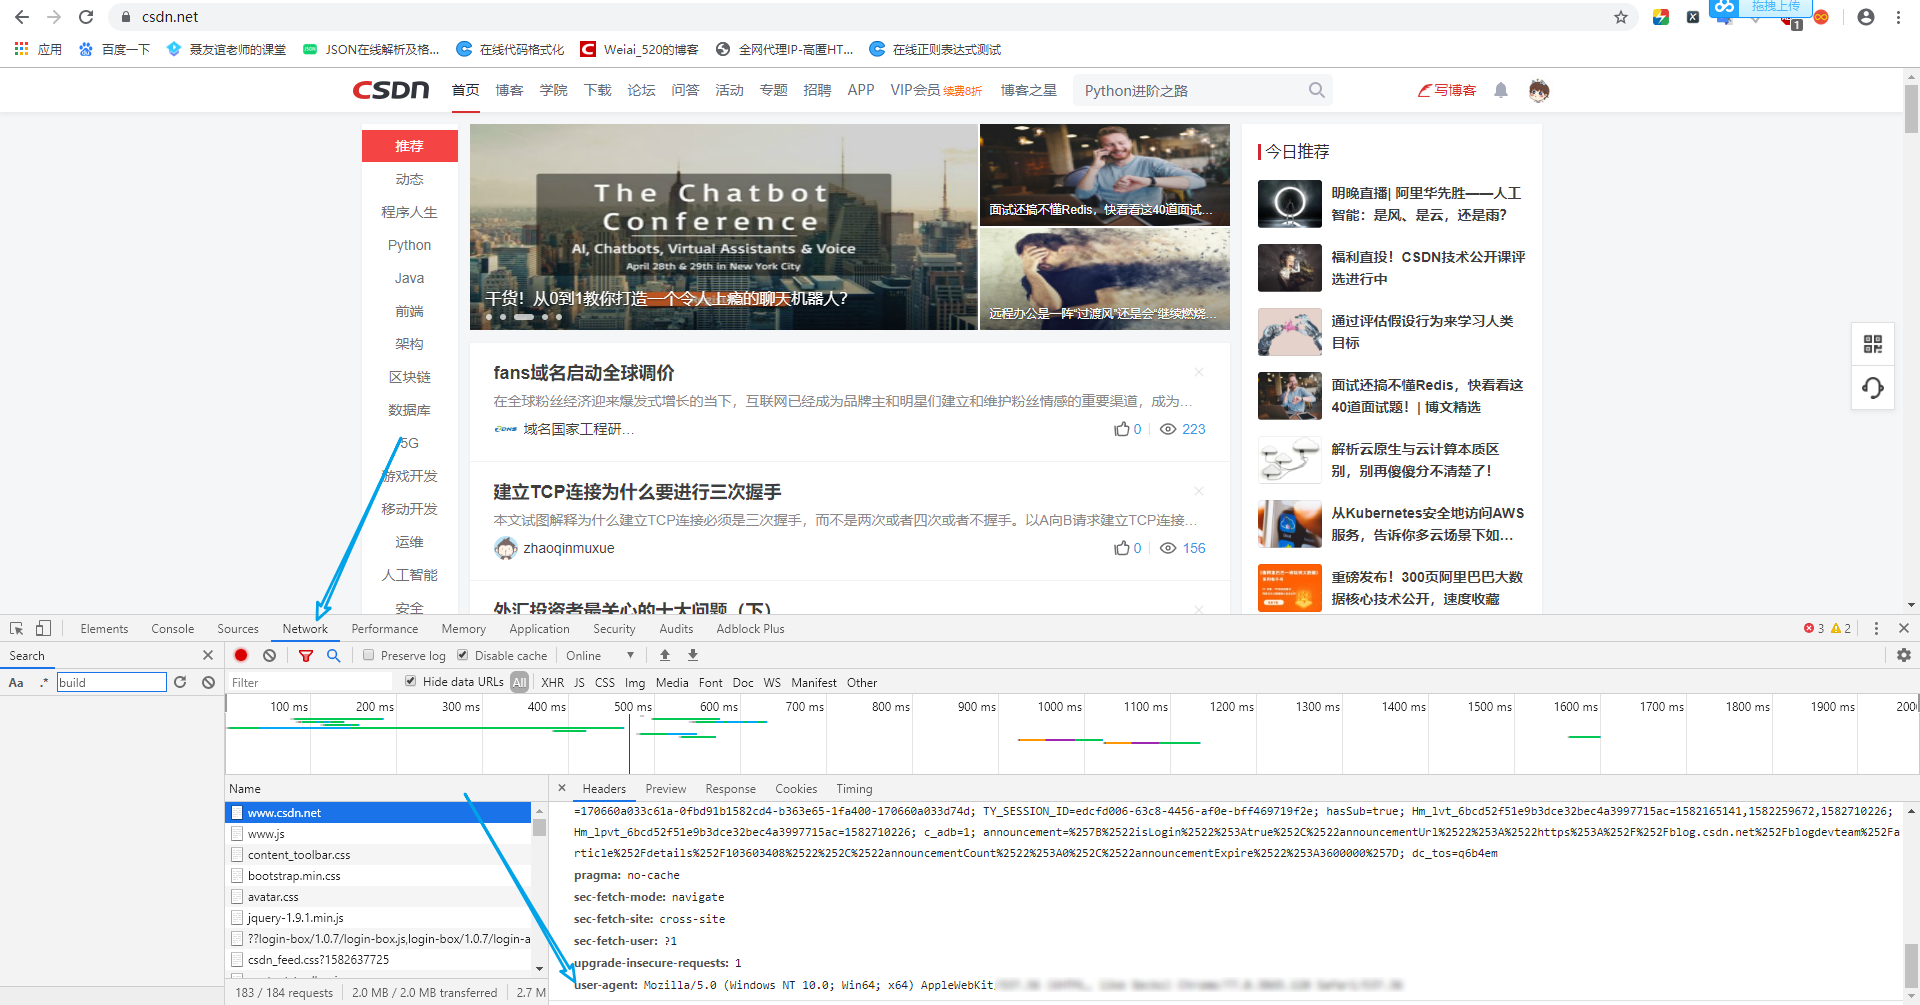
Task: Tick checkbox beside www.js request
Action: coord(237,833)
